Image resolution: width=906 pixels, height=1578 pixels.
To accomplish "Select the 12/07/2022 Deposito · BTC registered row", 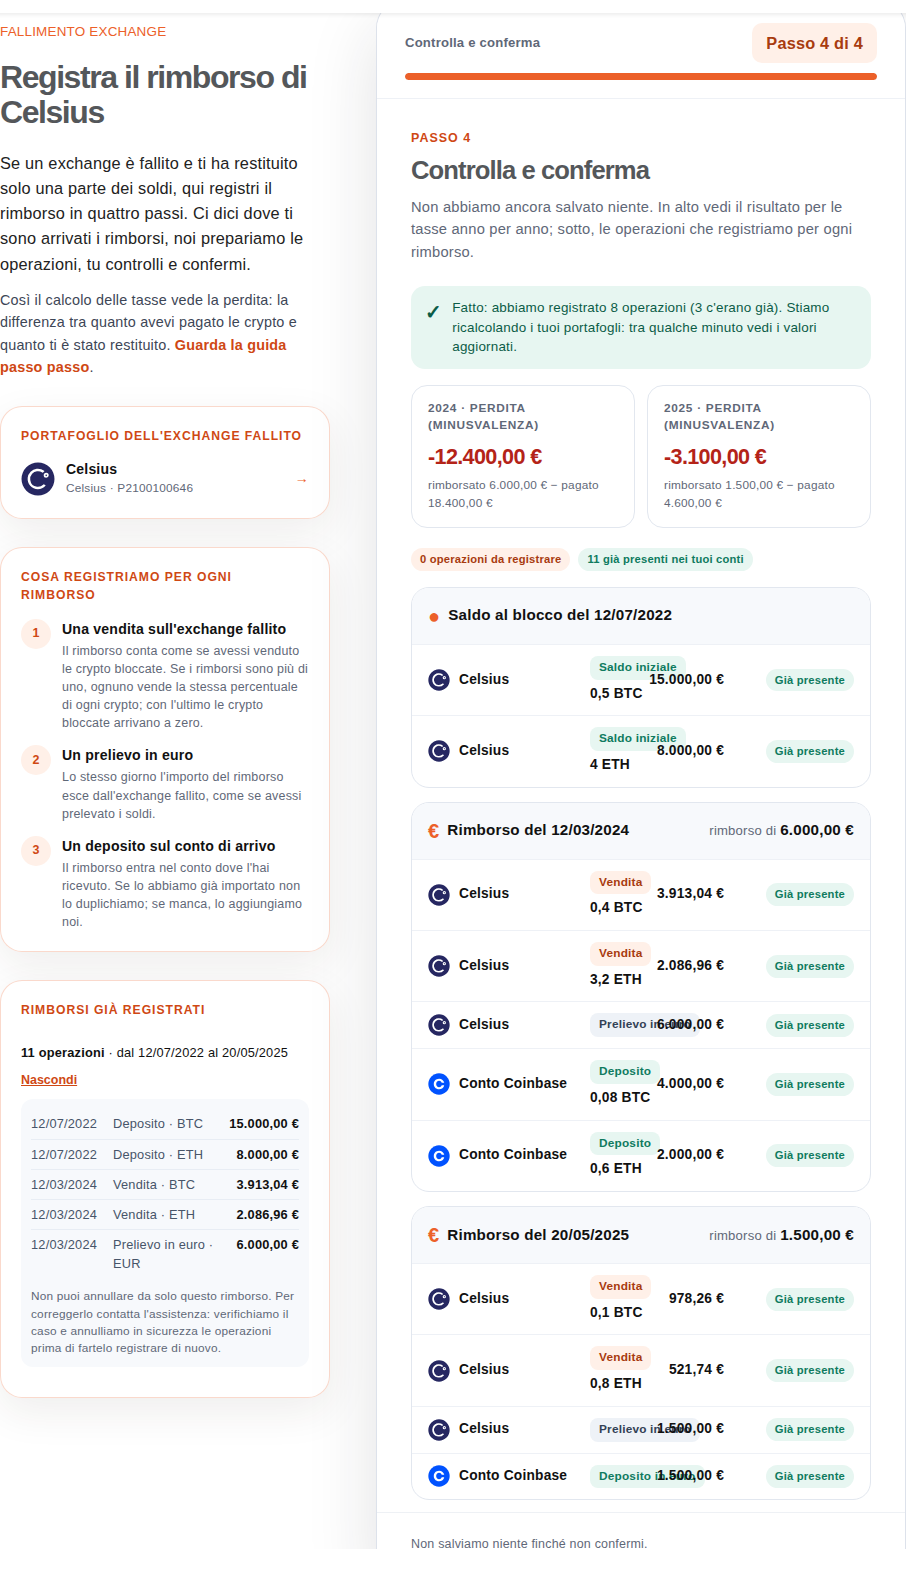I will 165,1124.
